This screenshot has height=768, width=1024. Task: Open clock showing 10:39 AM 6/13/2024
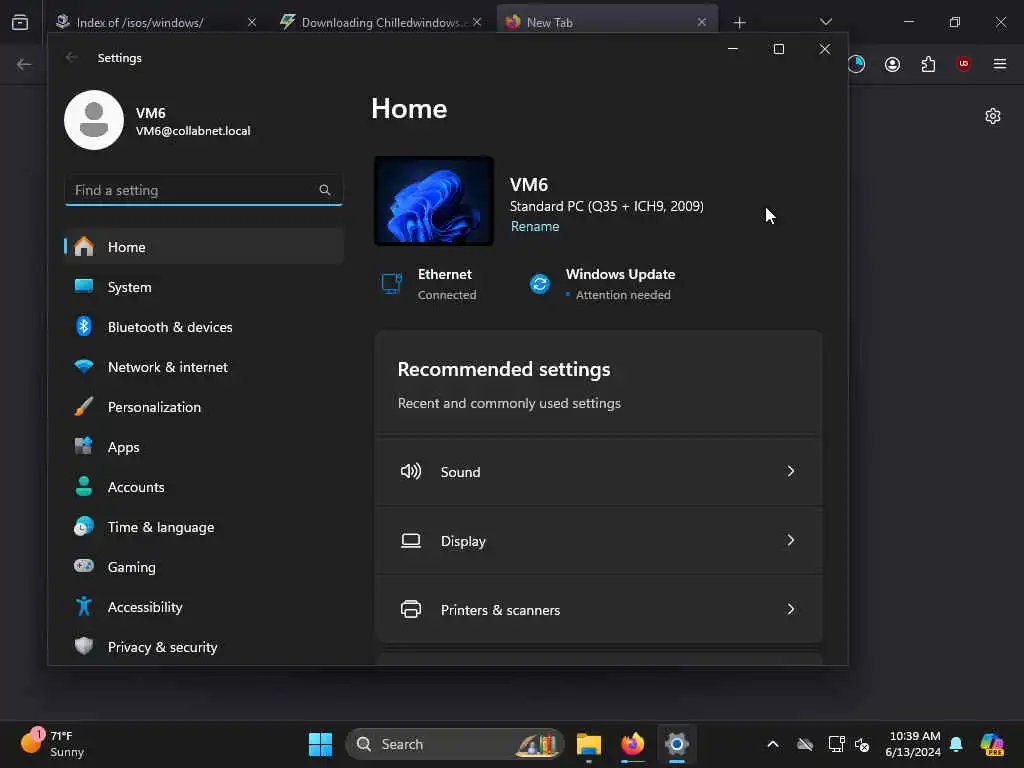[914, 744]
